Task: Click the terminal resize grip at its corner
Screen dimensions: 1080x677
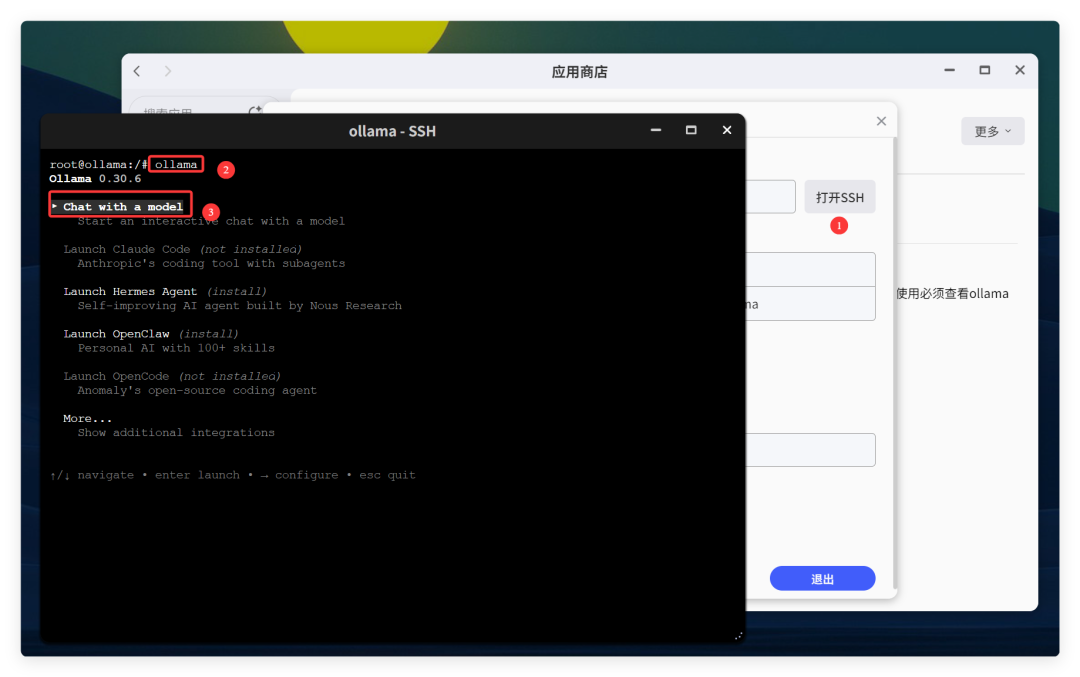Action: [x=738, y=636]
